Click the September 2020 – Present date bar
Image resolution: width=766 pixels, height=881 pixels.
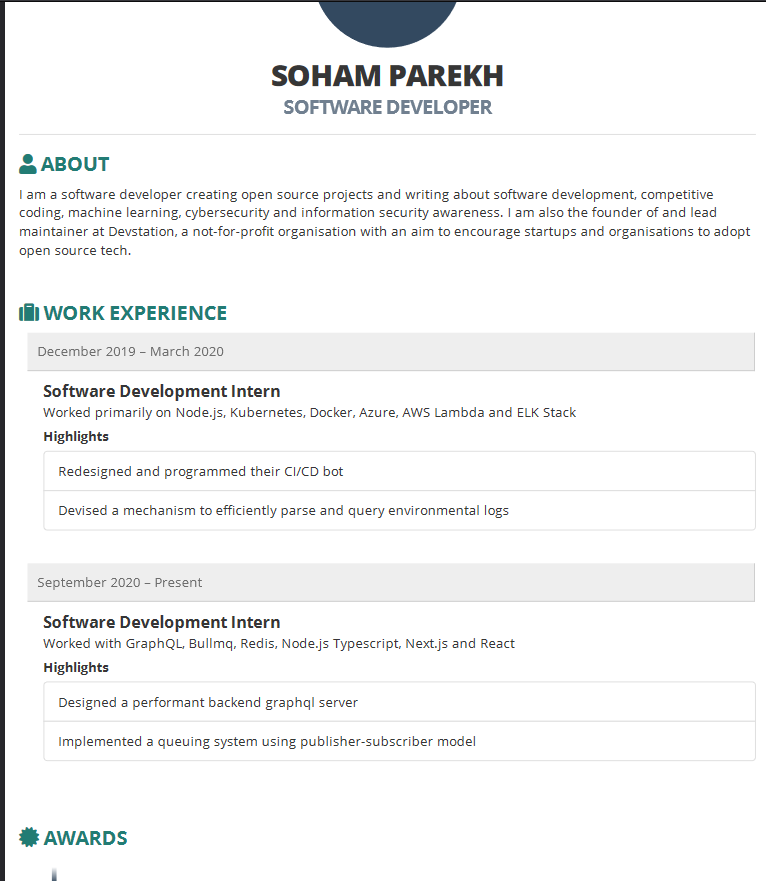point(391,583)
